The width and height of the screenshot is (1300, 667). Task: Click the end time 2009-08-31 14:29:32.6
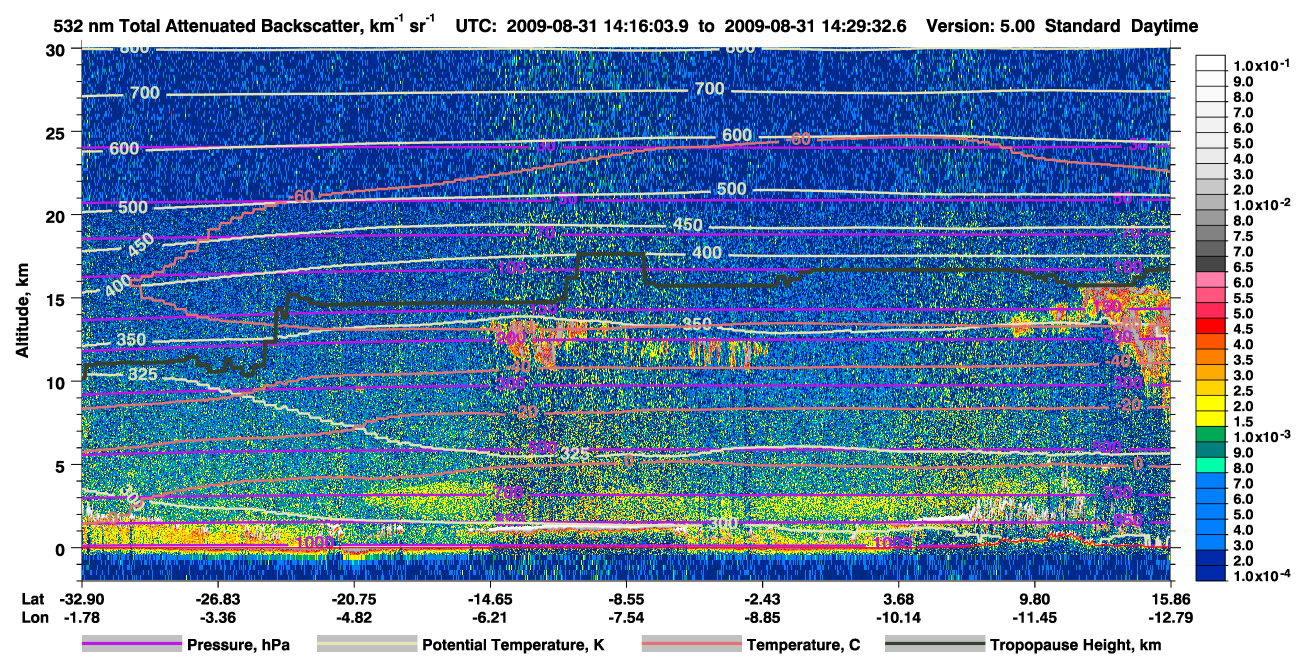815,26
